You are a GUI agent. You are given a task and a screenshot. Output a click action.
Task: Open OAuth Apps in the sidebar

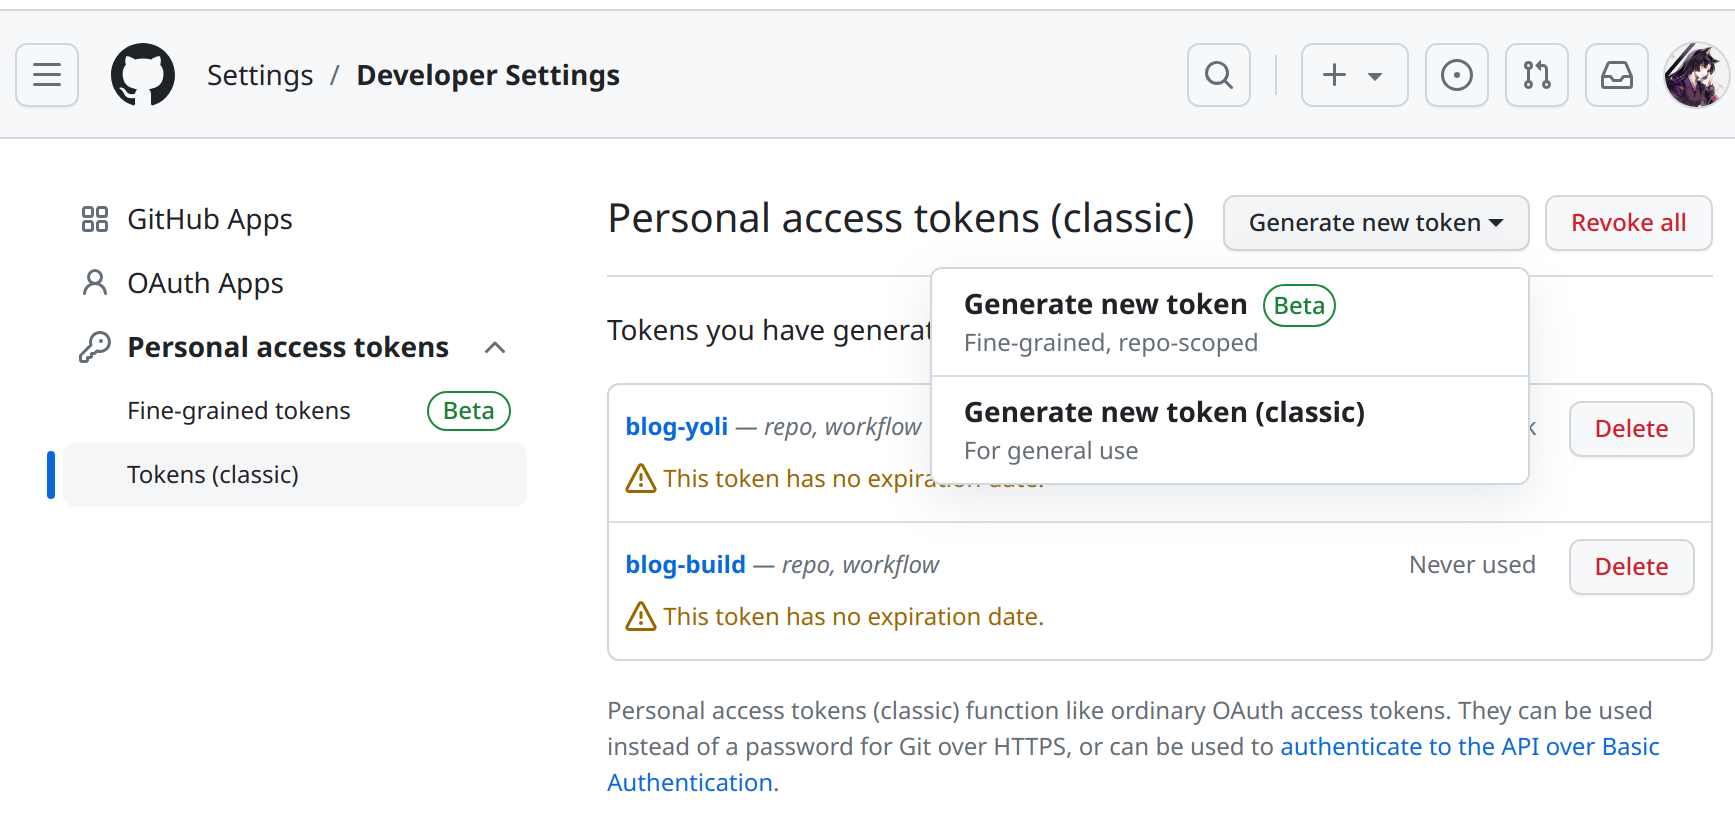[205, 283]
